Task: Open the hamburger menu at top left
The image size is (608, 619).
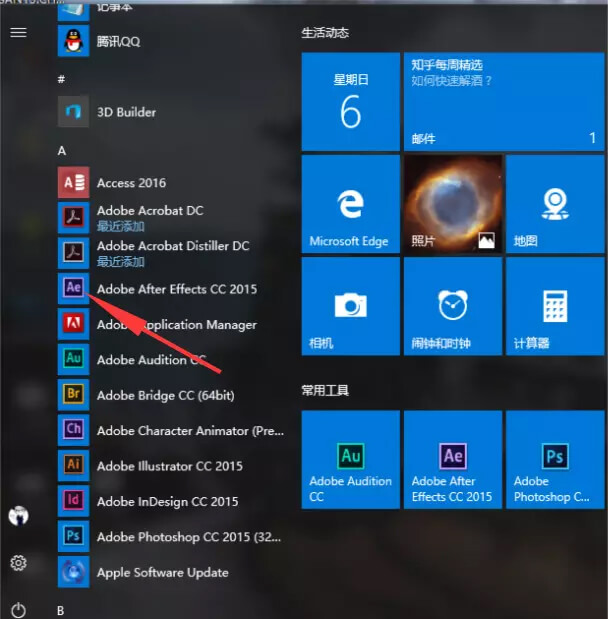Action: tap(18, 32)
